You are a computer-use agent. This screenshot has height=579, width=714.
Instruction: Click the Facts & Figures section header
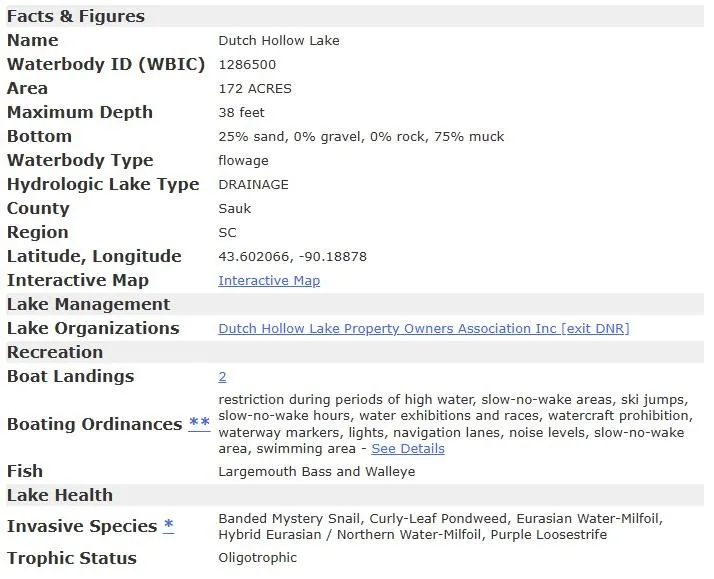click(76, 16)
